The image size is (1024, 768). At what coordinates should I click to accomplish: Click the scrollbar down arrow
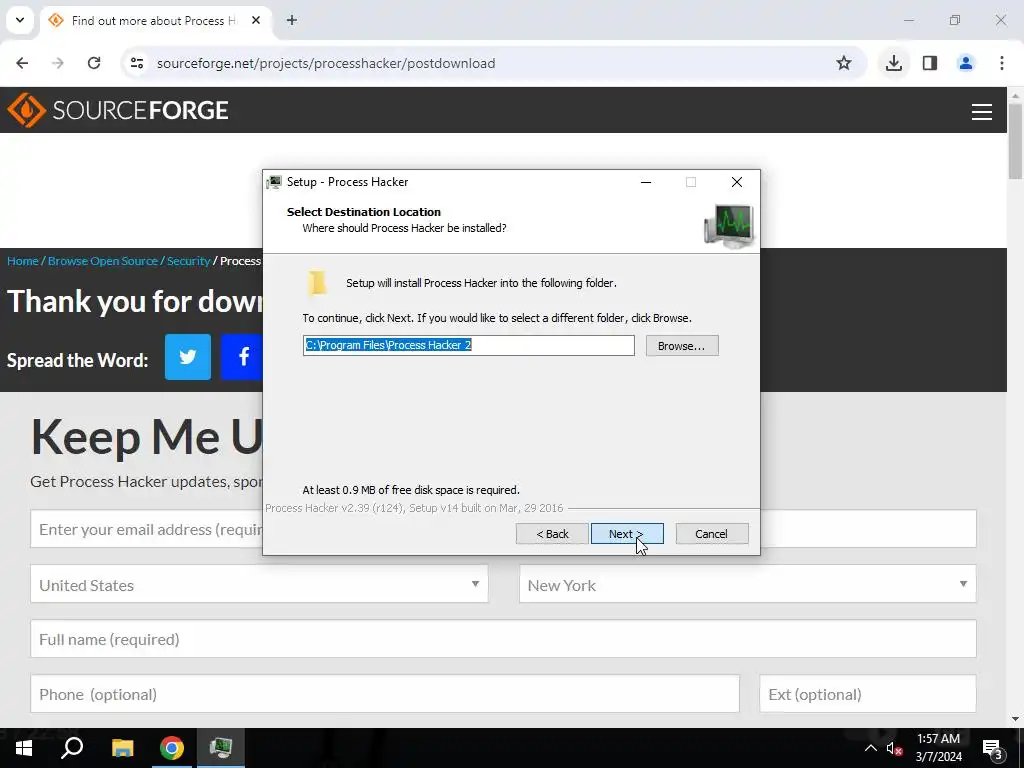click(x=1015, y=719)
